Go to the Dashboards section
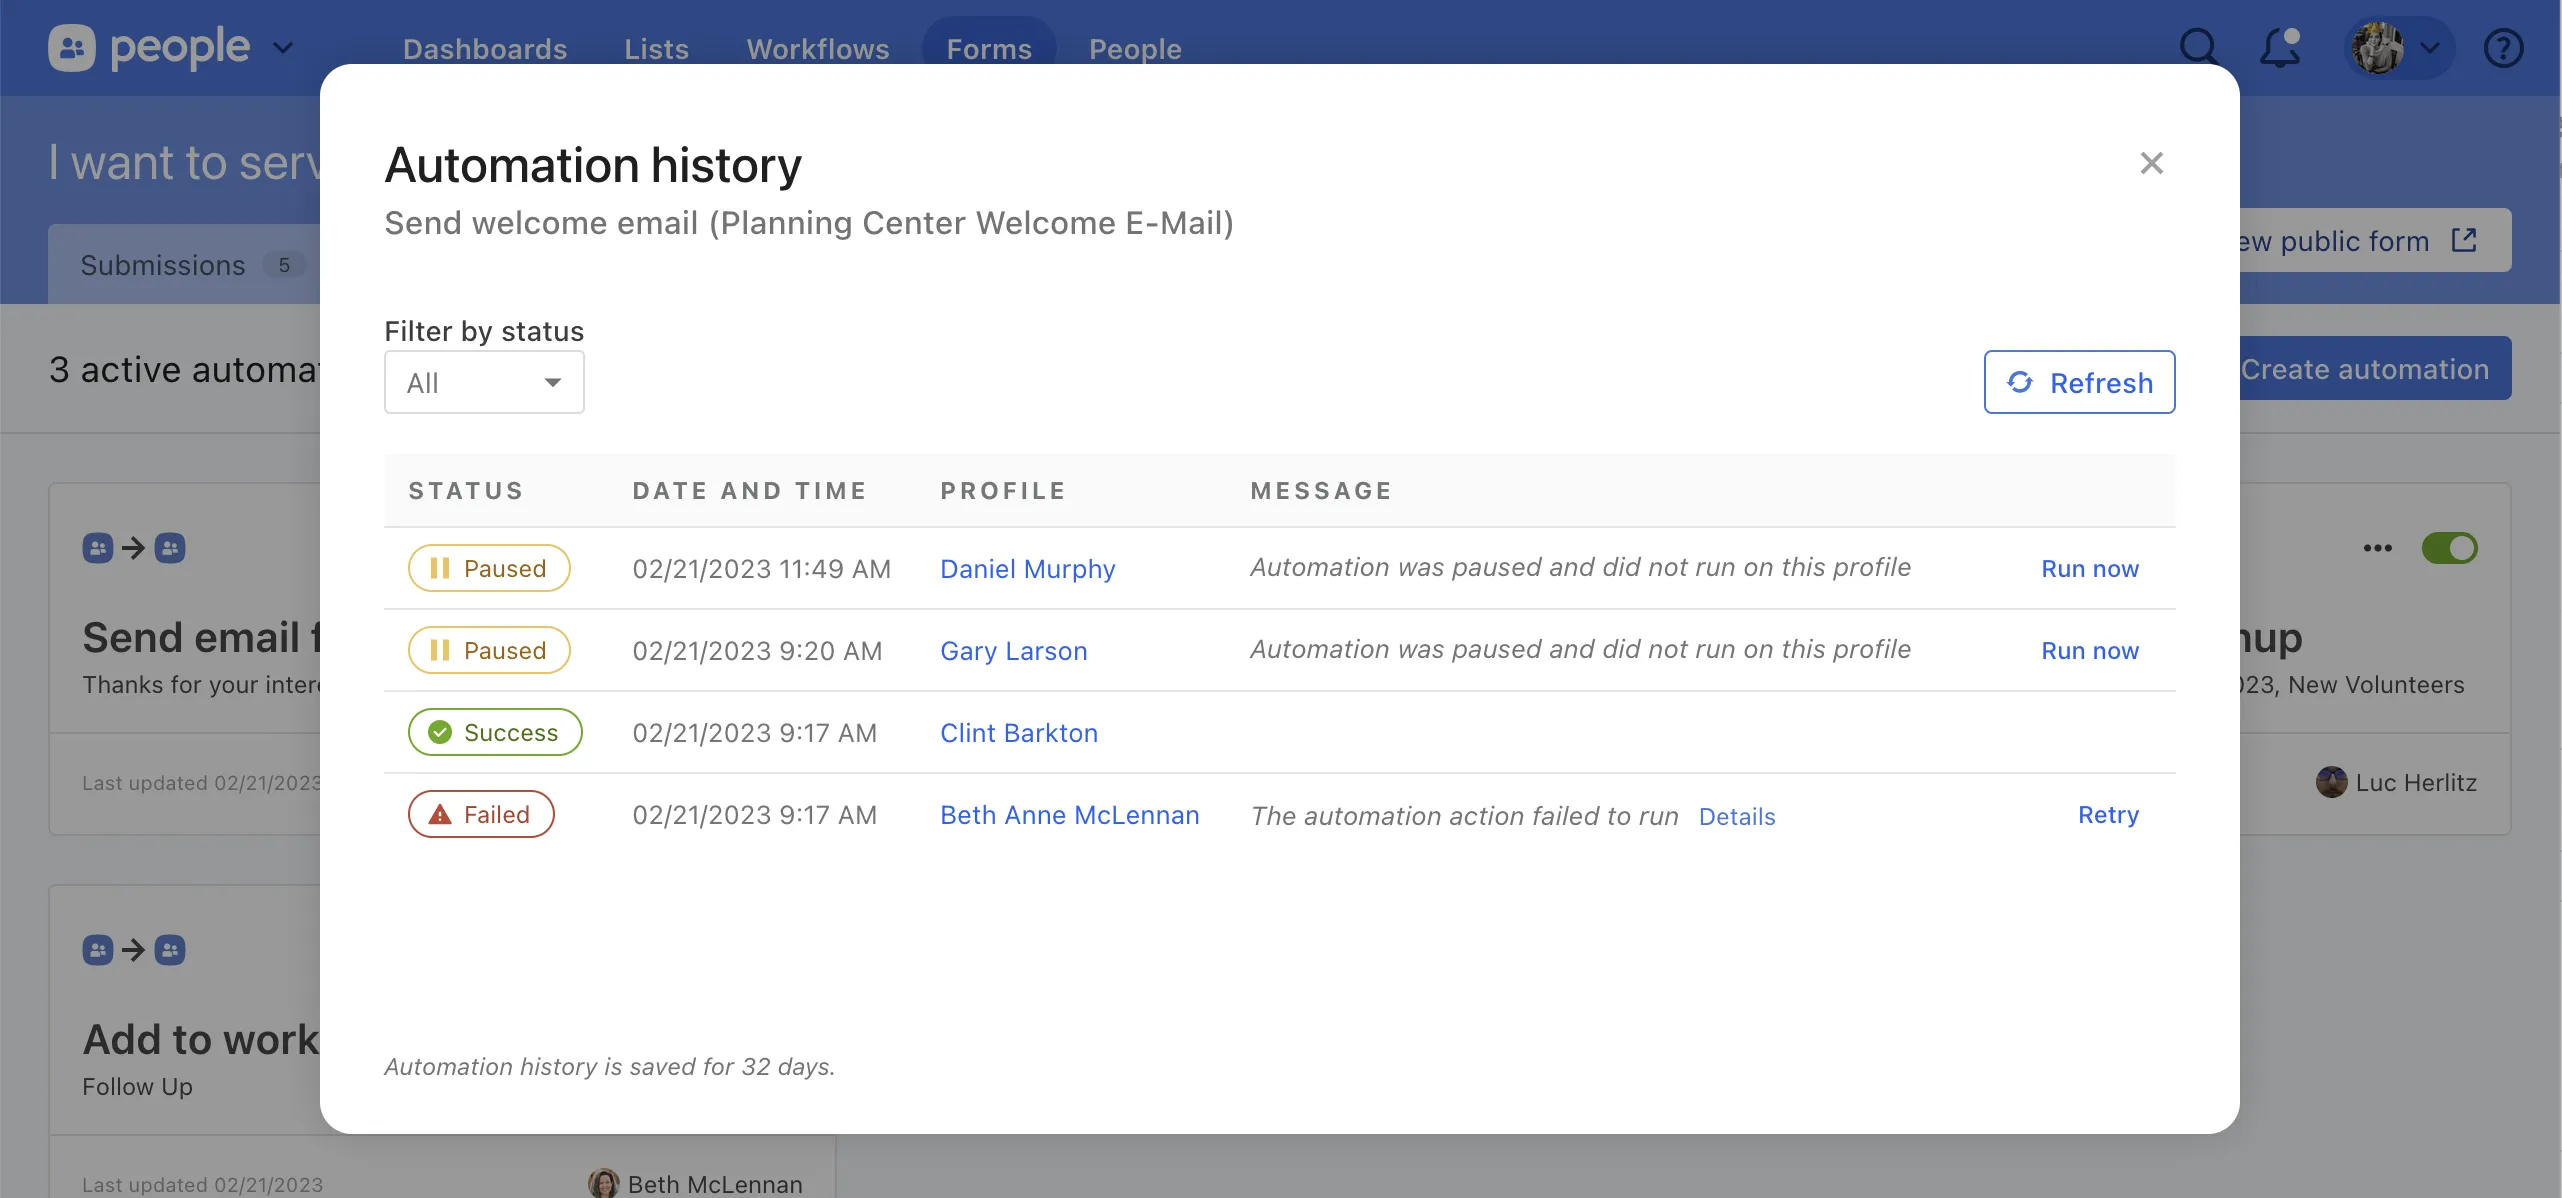The image size is (2562, 1198). (x=484, y=48)
